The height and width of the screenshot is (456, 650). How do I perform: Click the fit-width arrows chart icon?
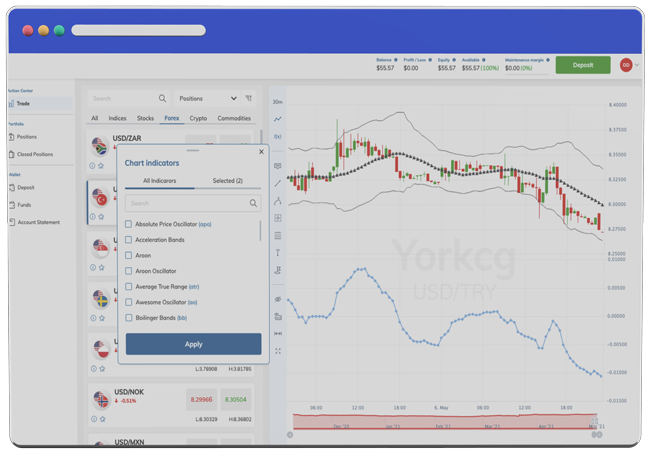pos(278,333)
